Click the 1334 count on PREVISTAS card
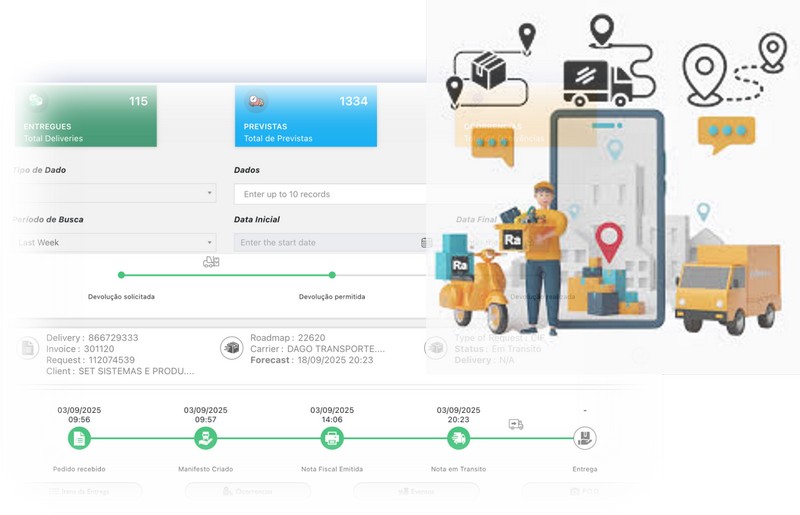Screen dimensions: 800x515 point(354,101)
